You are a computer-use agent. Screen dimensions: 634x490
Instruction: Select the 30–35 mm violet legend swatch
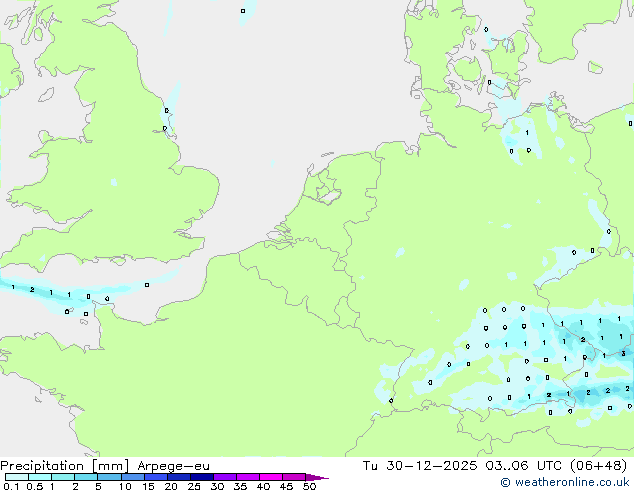225,477
